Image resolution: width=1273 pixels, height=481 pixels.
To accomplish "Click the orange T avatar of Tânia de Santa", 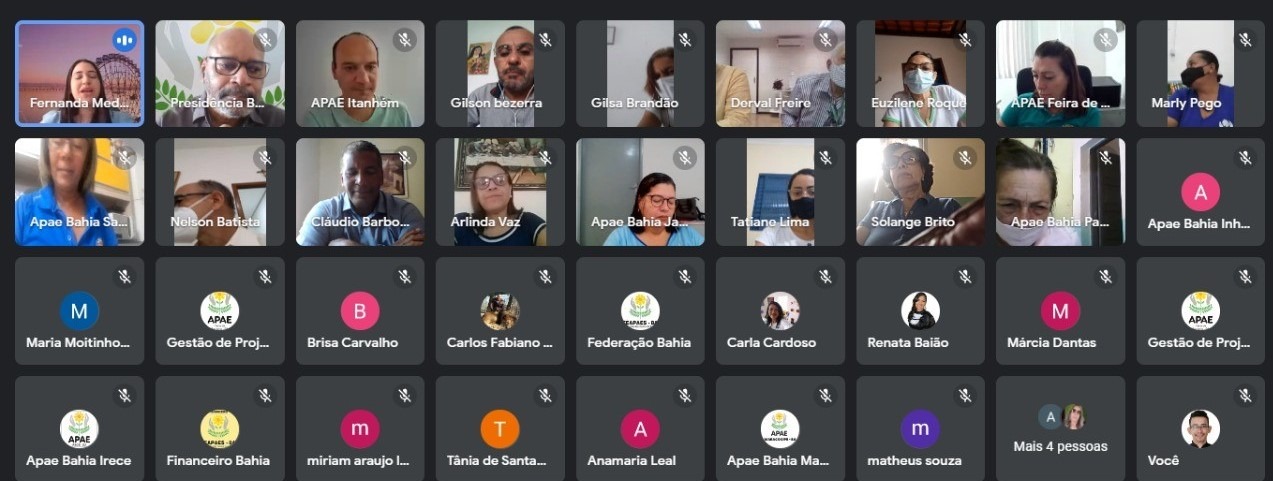I will pos(500,429).
